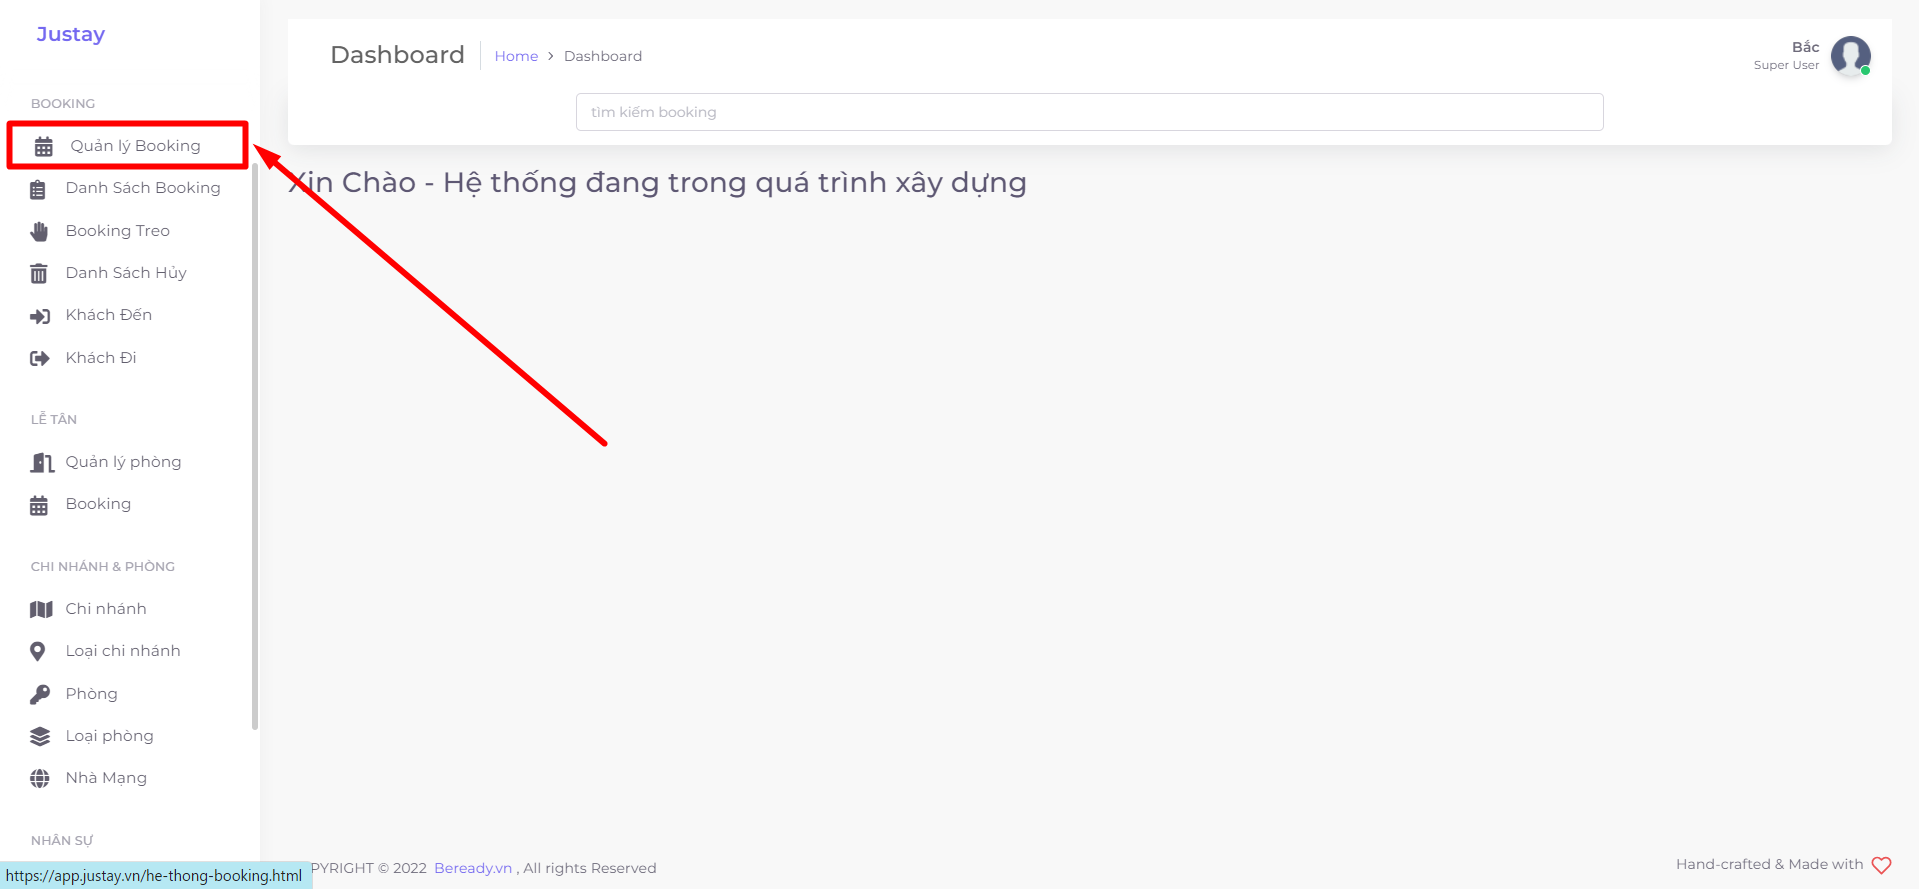Click the Justay logo text
This screenshot has width=1919, height=889.
point(71,34)
